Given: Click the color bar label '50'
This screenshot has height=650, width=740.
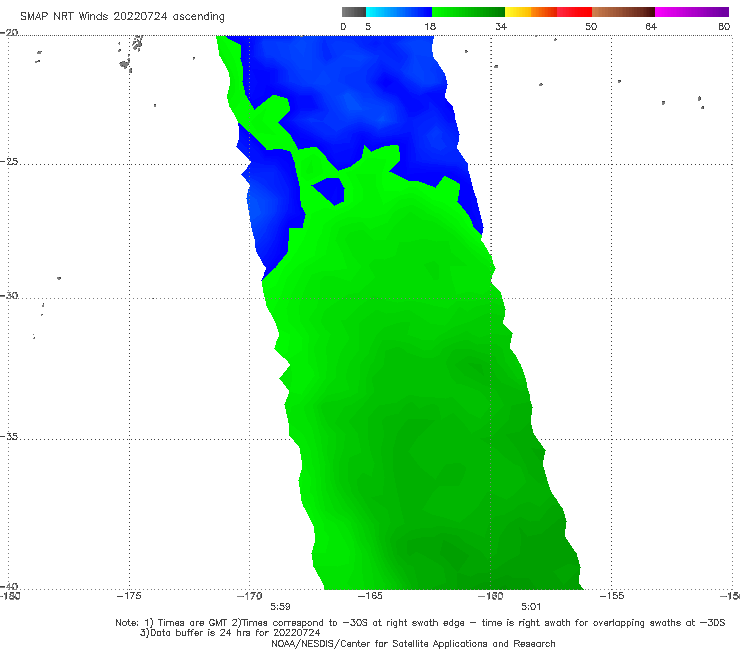Looking at the screenshot, I should (x=591, y=26).
